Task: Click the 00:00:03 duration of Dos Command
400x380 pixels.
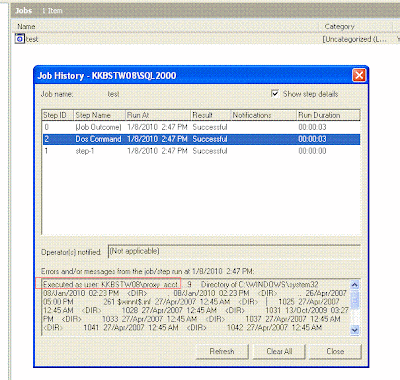Action: (312, 139)
